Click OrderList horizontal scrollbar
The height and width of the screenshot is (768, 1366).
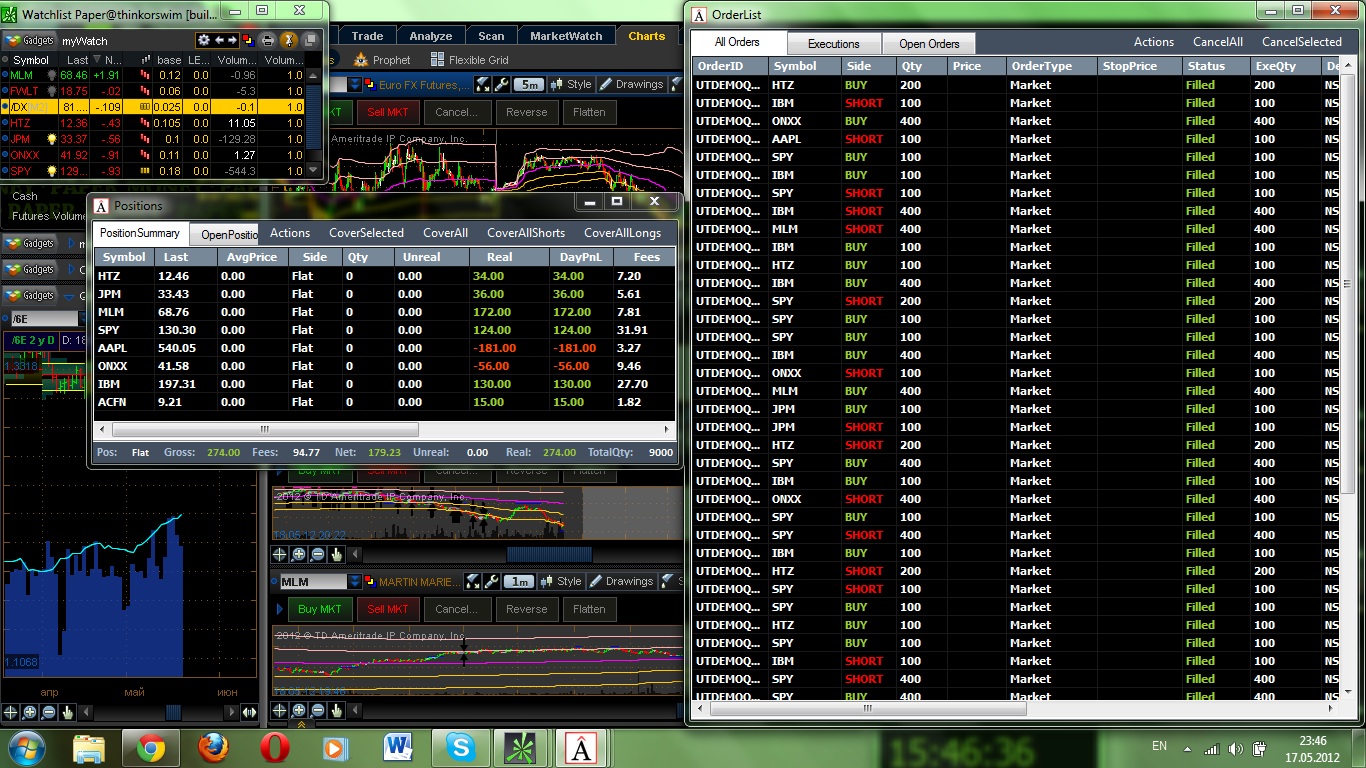pos(869,709)
